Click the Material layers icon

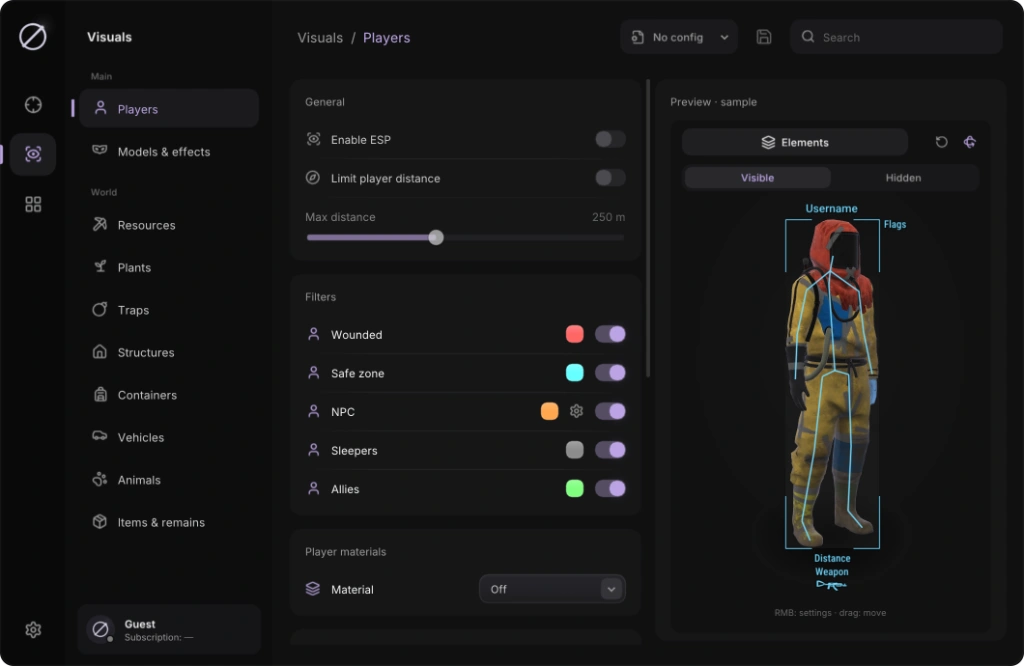coord(313,589)
